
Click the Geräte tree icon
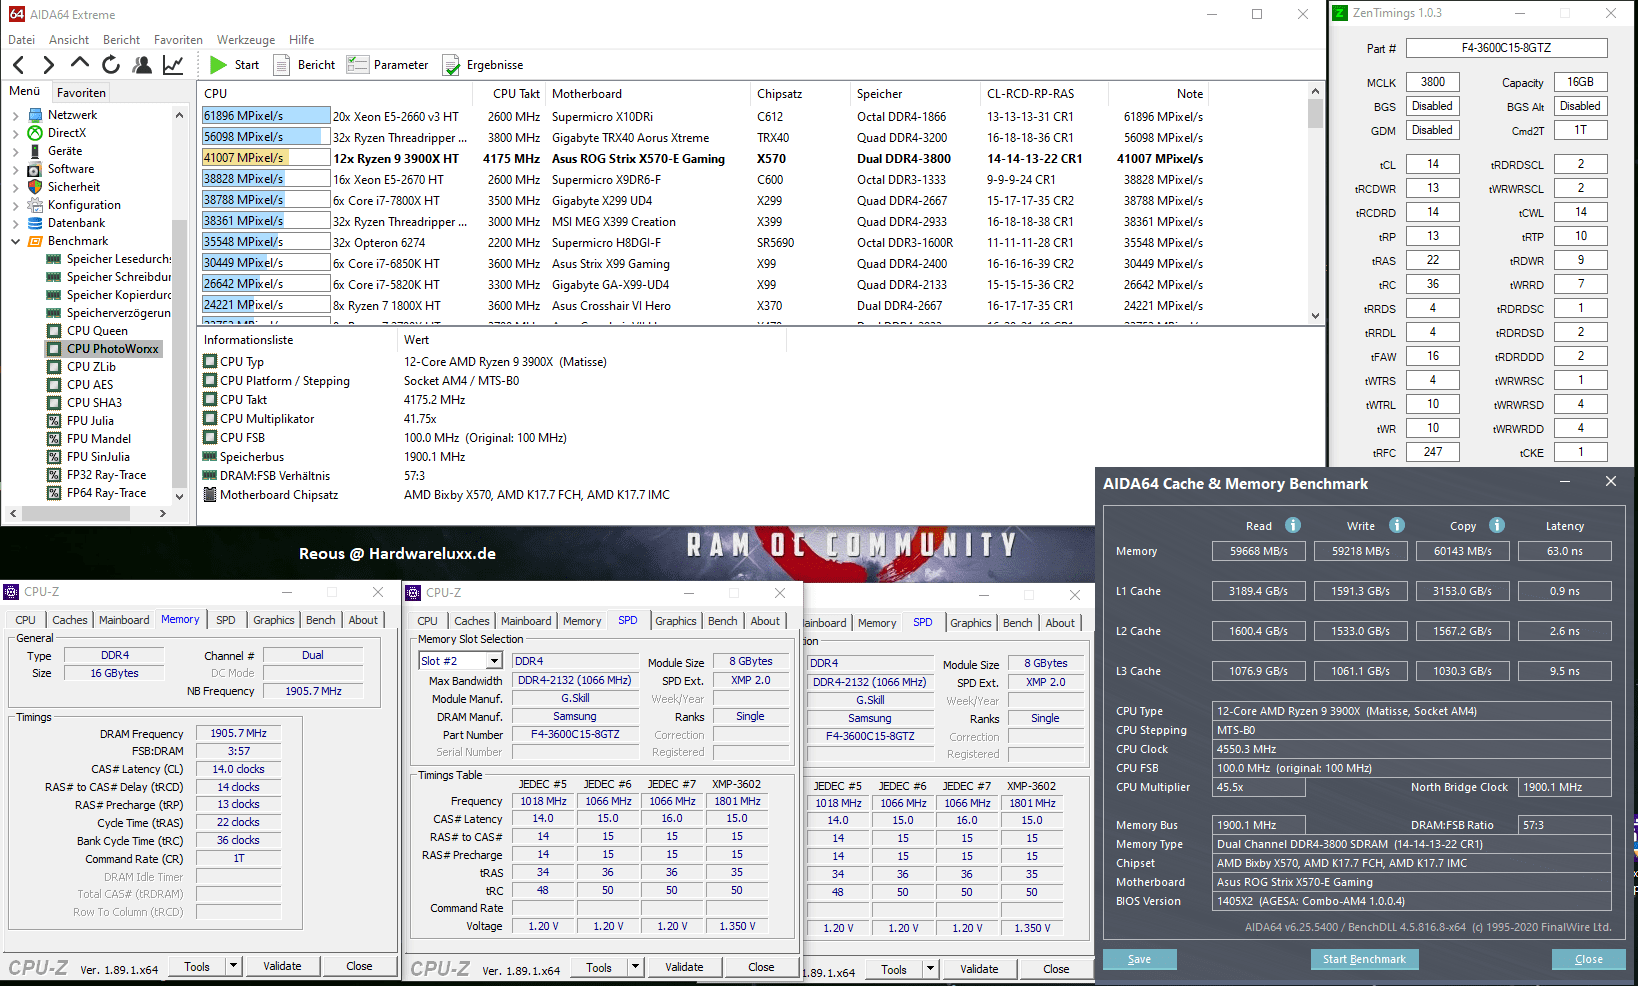click(x=36, y=151)
